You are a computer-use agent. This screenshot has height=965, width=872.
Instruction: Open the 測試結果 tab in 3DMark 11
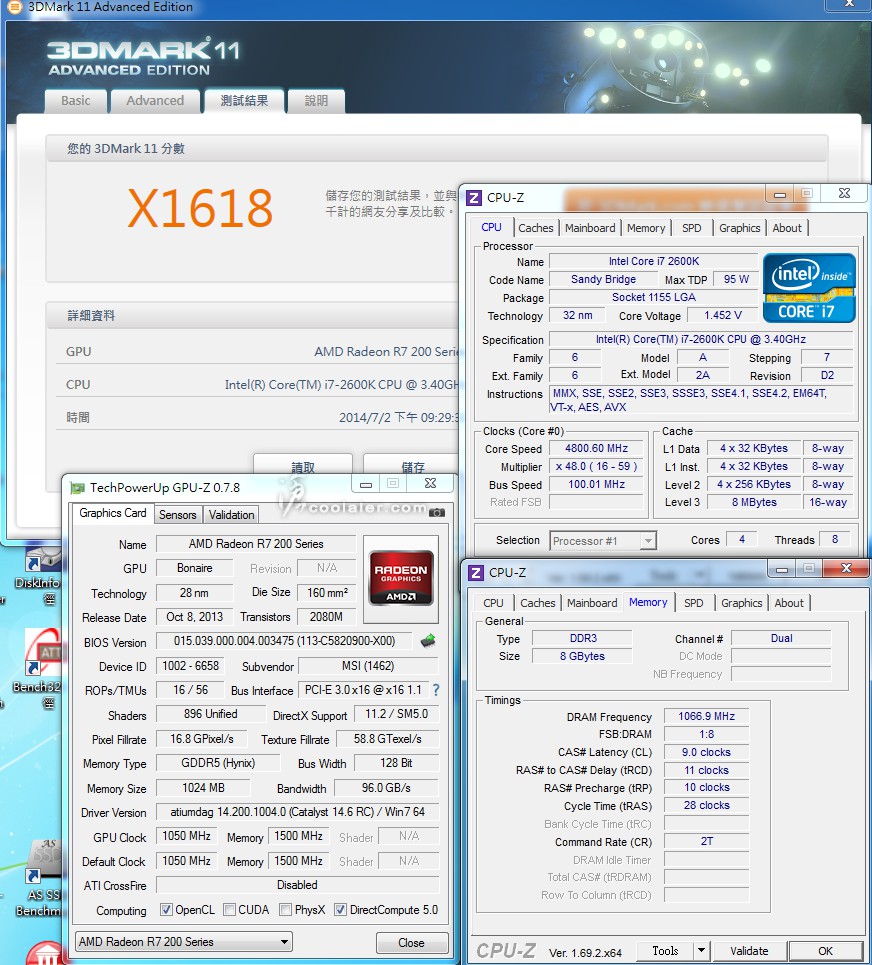point(244,100)
